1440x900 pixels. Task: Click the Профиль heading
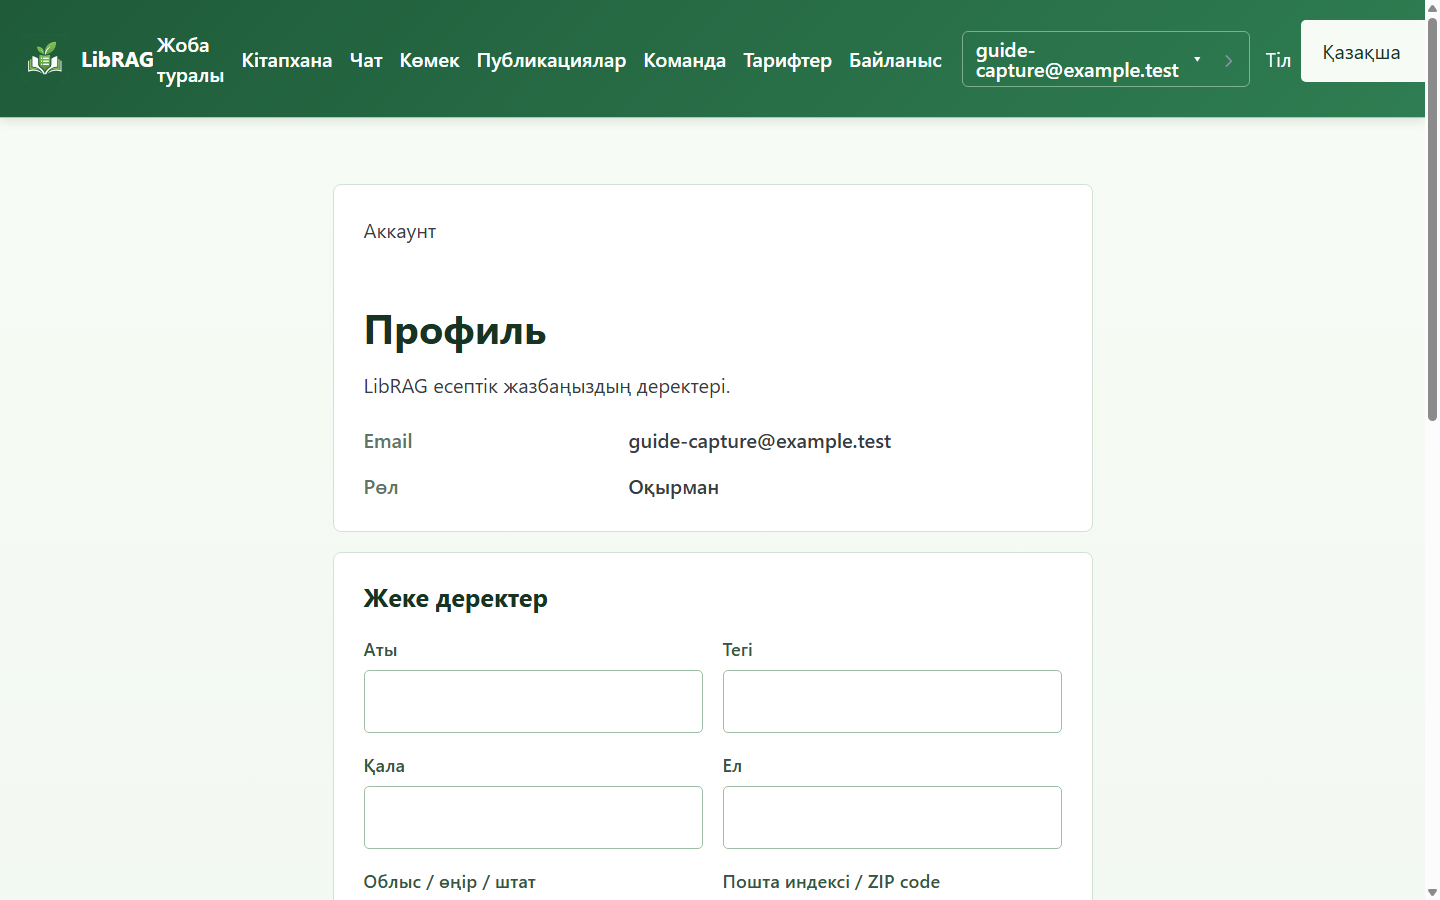pos(455,330)
